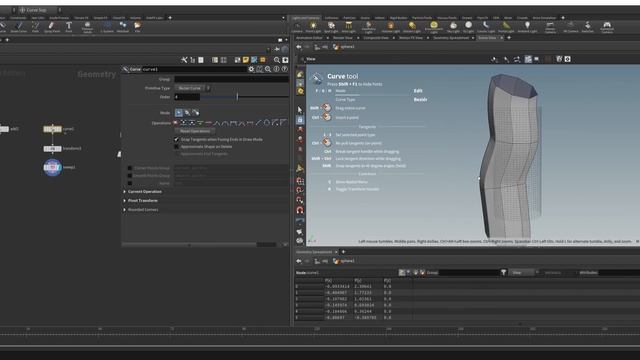
Task: Add an Ambient Light from shelf
Action: click(x=527, y=27)
